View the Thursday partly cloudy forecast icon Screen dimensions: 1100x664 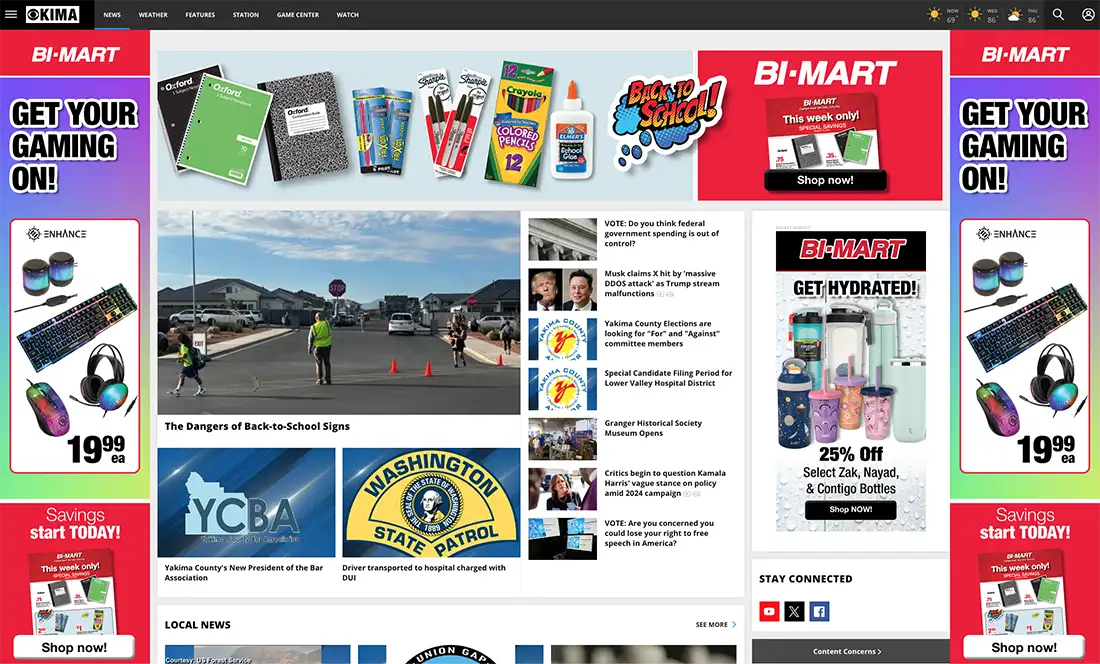click(1015, 15)
